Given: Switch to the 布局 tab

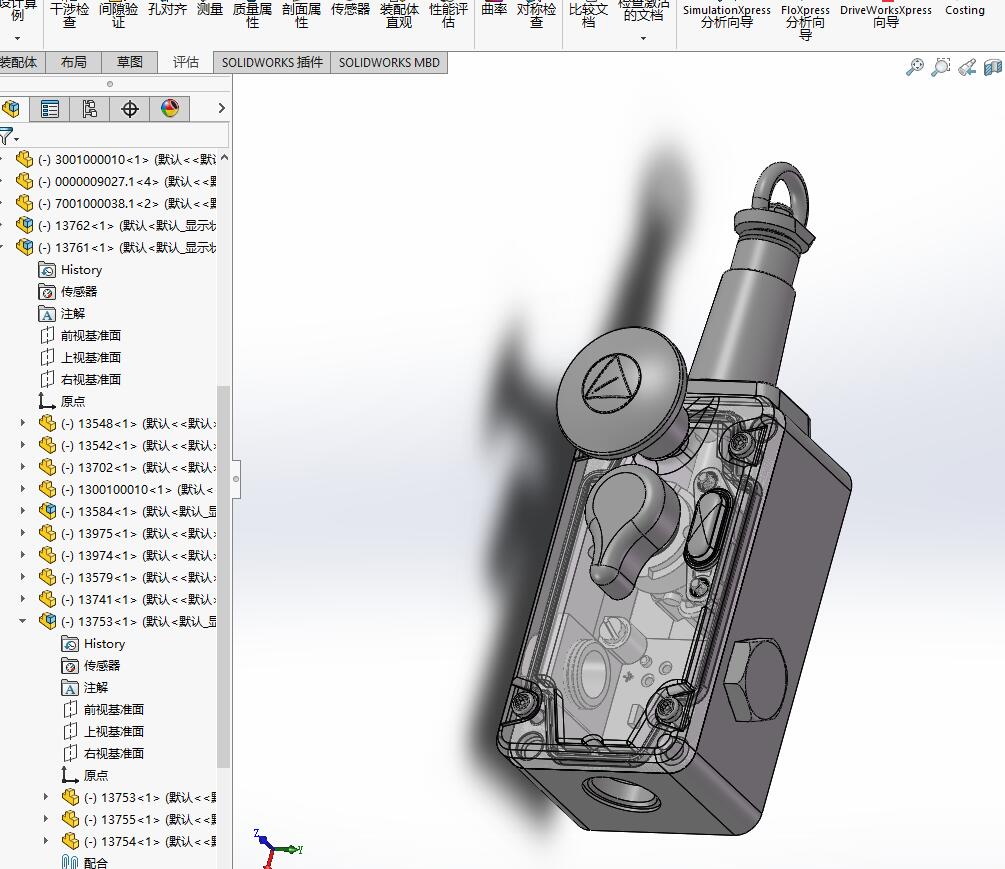Looking at the screenshot, I should (x=74, y=62).
